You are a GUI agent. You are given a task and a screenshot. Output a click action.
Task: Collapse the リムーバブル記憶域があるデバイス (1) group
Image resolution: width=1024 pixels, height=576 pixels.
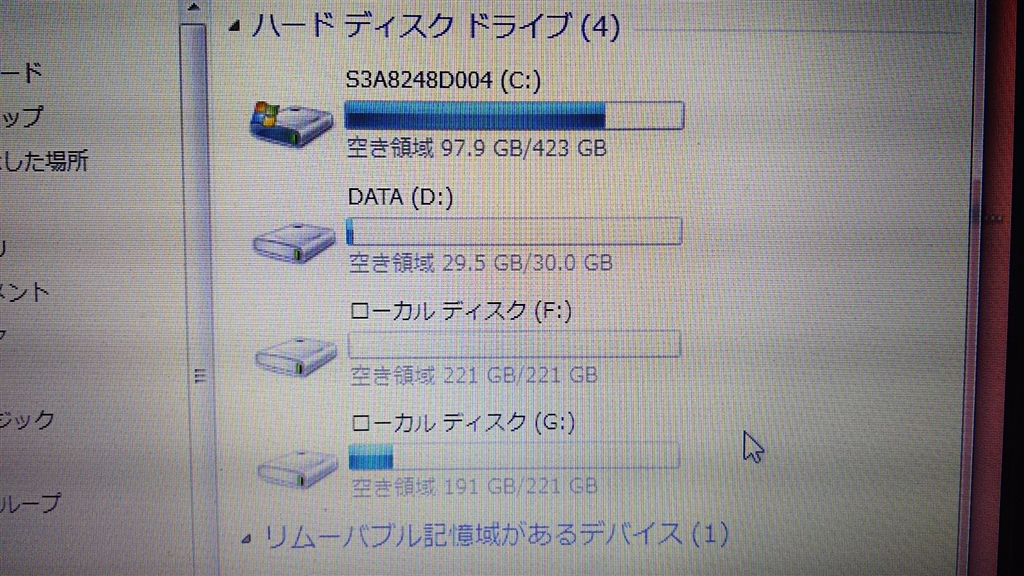246,539
